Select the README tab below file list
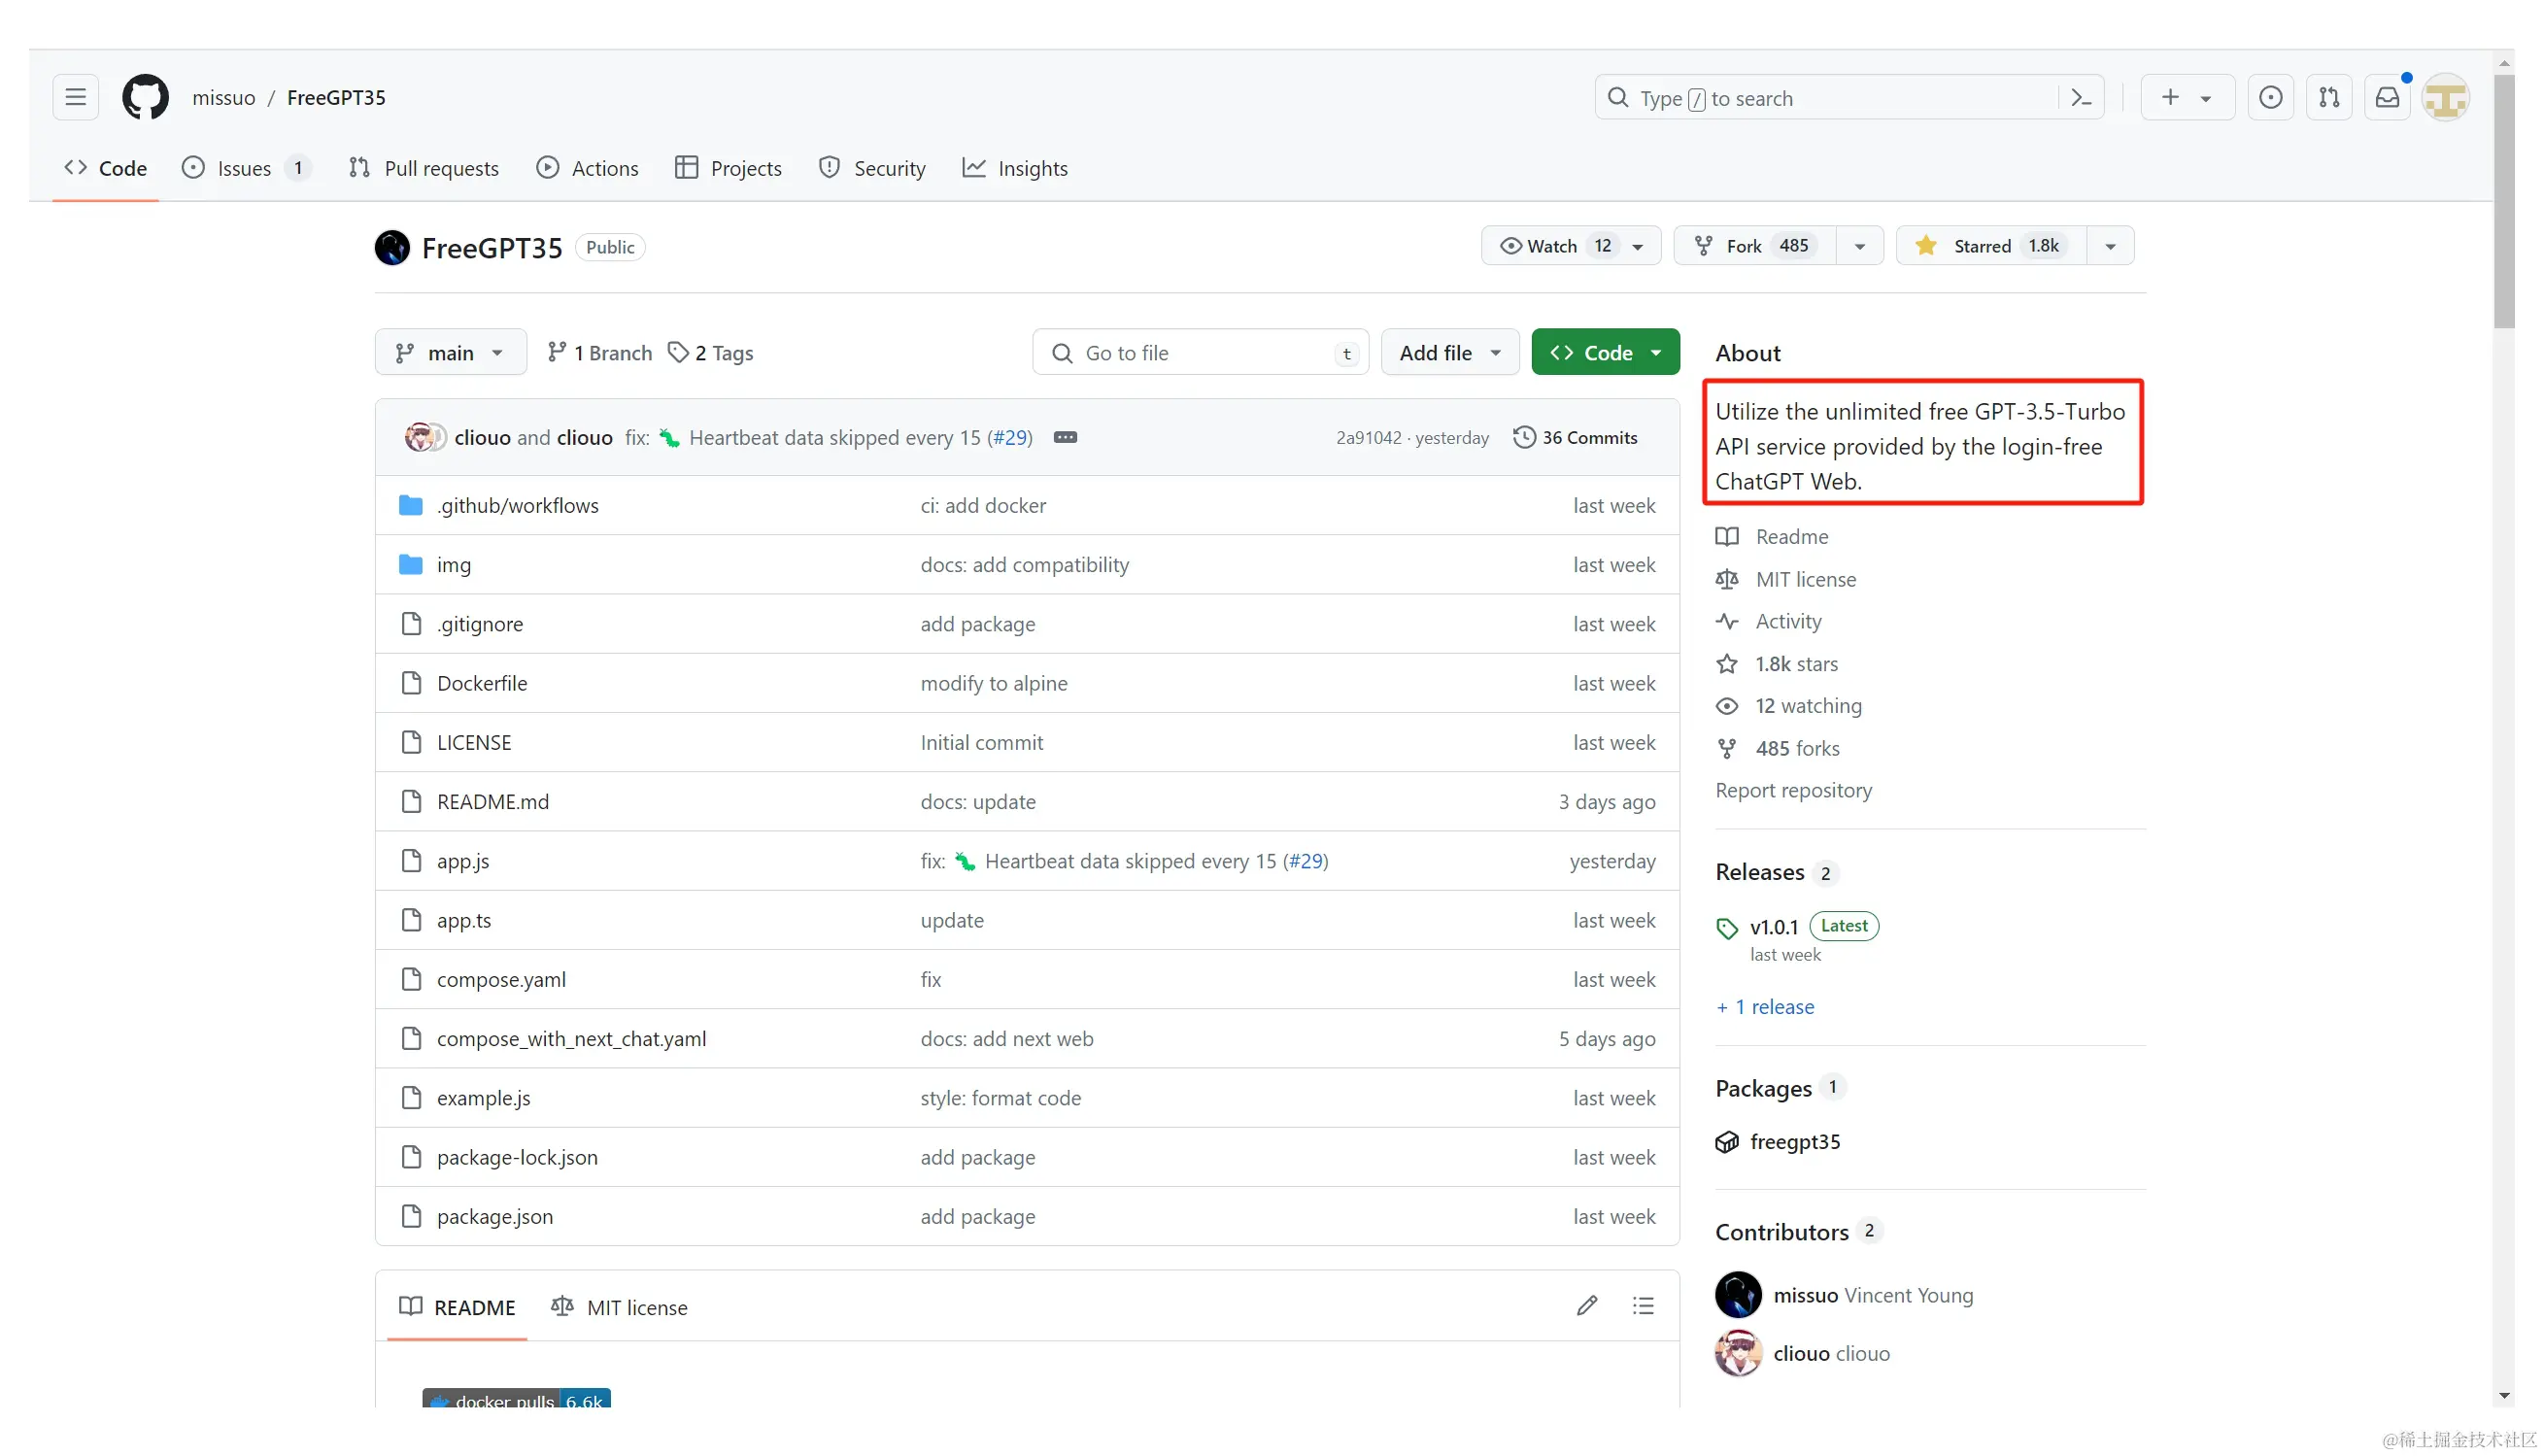 coord(457,1306)
